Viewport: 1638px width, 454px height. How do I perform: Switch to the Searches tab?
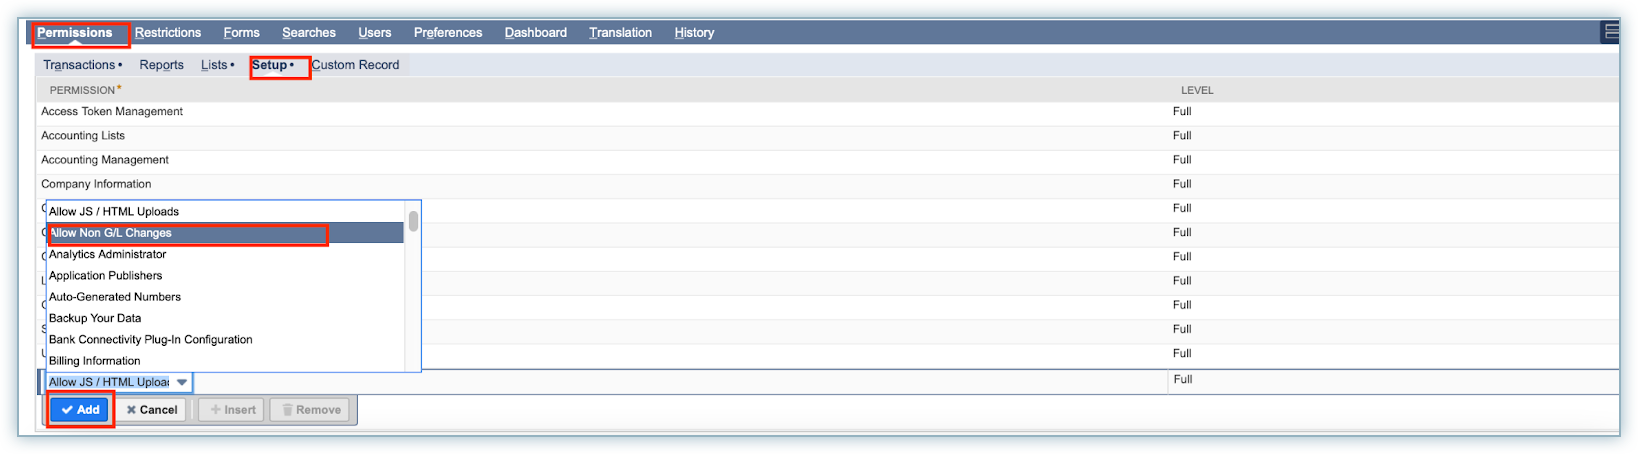[x=309, y=33]
